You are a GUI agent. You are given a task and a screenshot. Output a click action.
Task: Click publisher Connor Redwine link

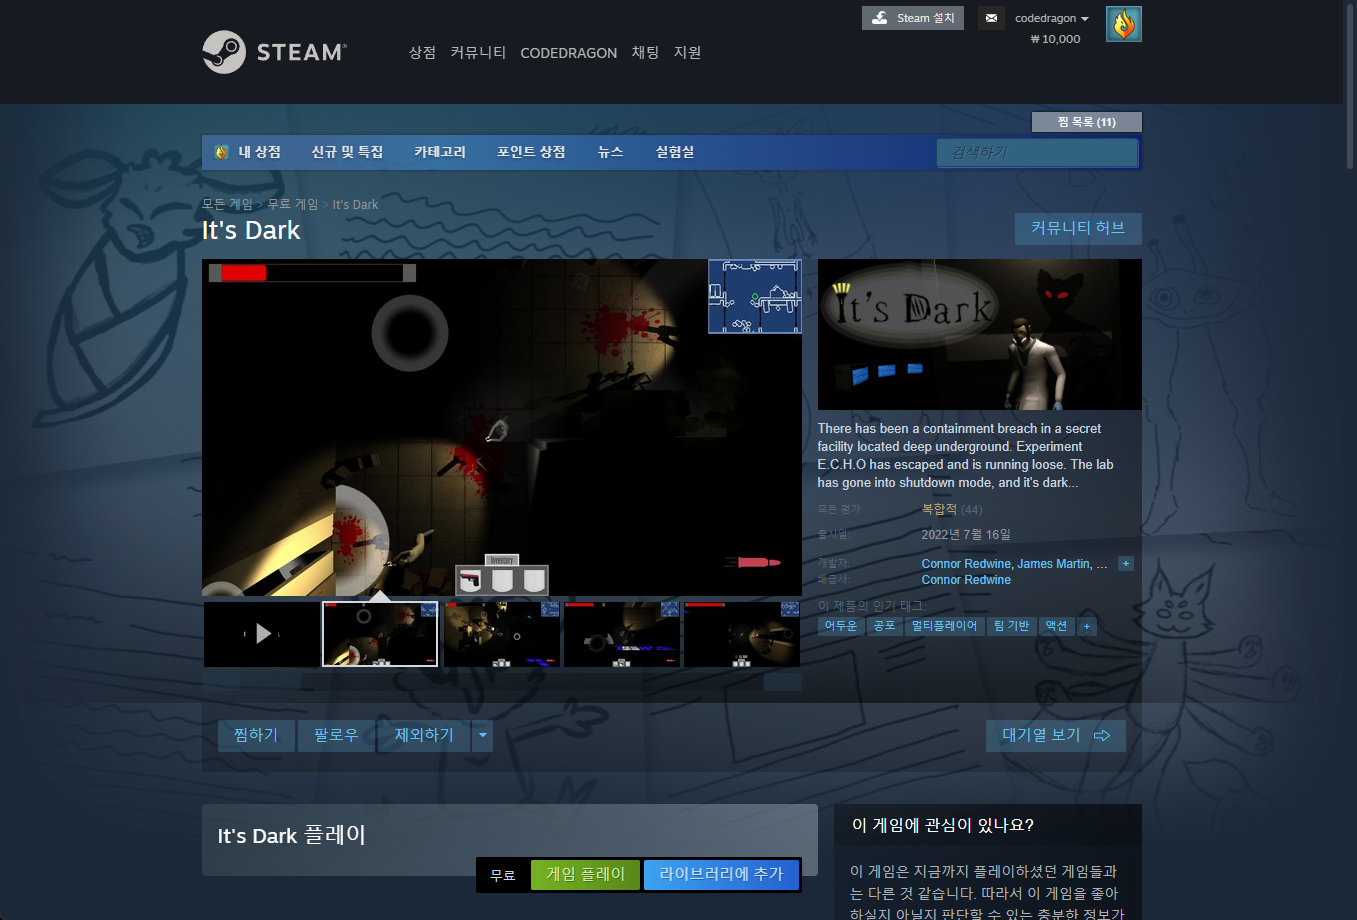(x=966, y=580)
